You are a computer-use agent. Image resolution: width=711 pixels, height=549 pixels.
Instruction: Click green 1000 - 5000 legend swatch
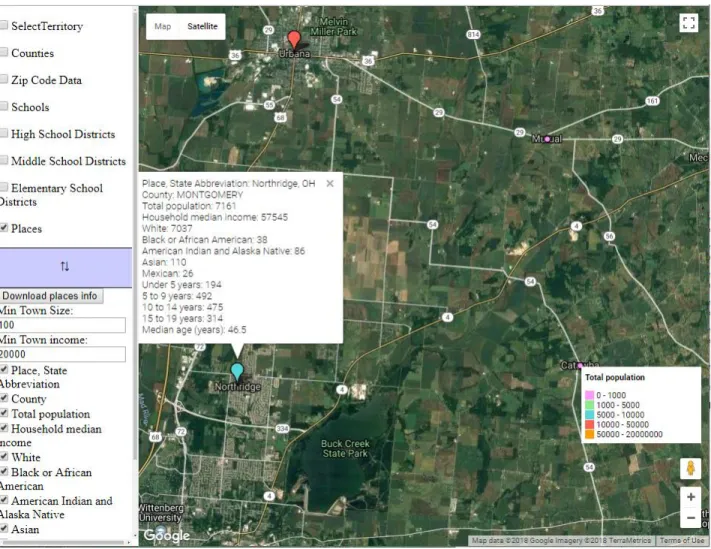[x=589, y=405]
